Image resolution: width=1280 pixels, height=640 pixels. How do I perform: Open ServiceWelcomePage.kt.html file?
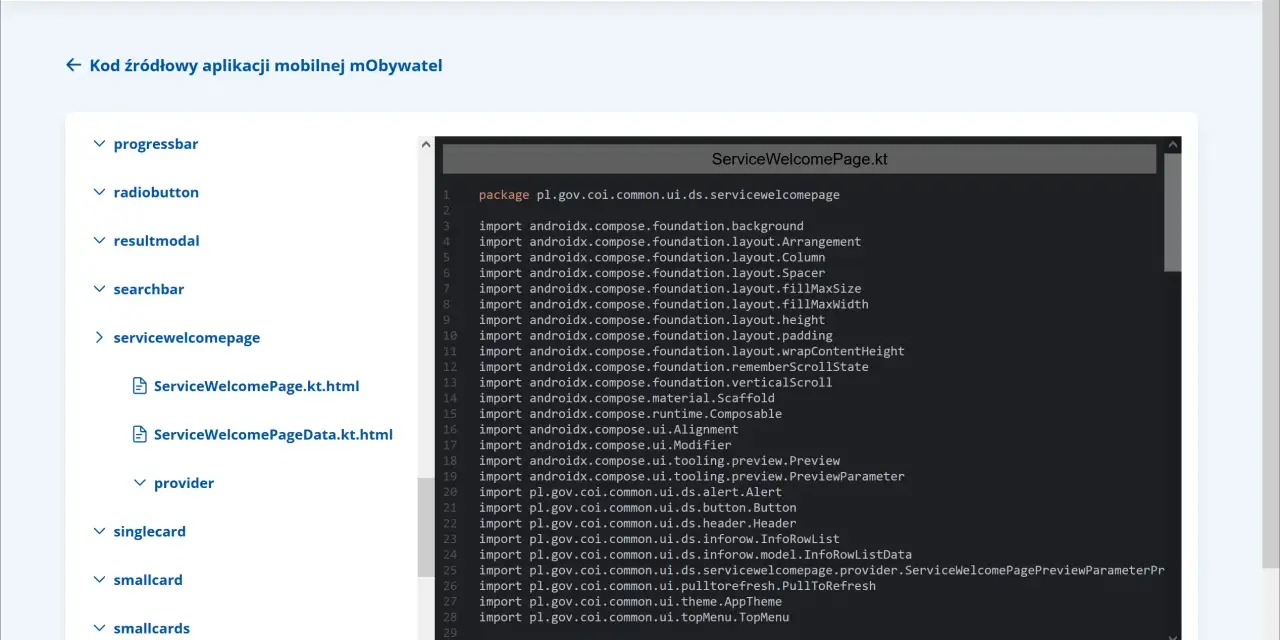[256, 386]
